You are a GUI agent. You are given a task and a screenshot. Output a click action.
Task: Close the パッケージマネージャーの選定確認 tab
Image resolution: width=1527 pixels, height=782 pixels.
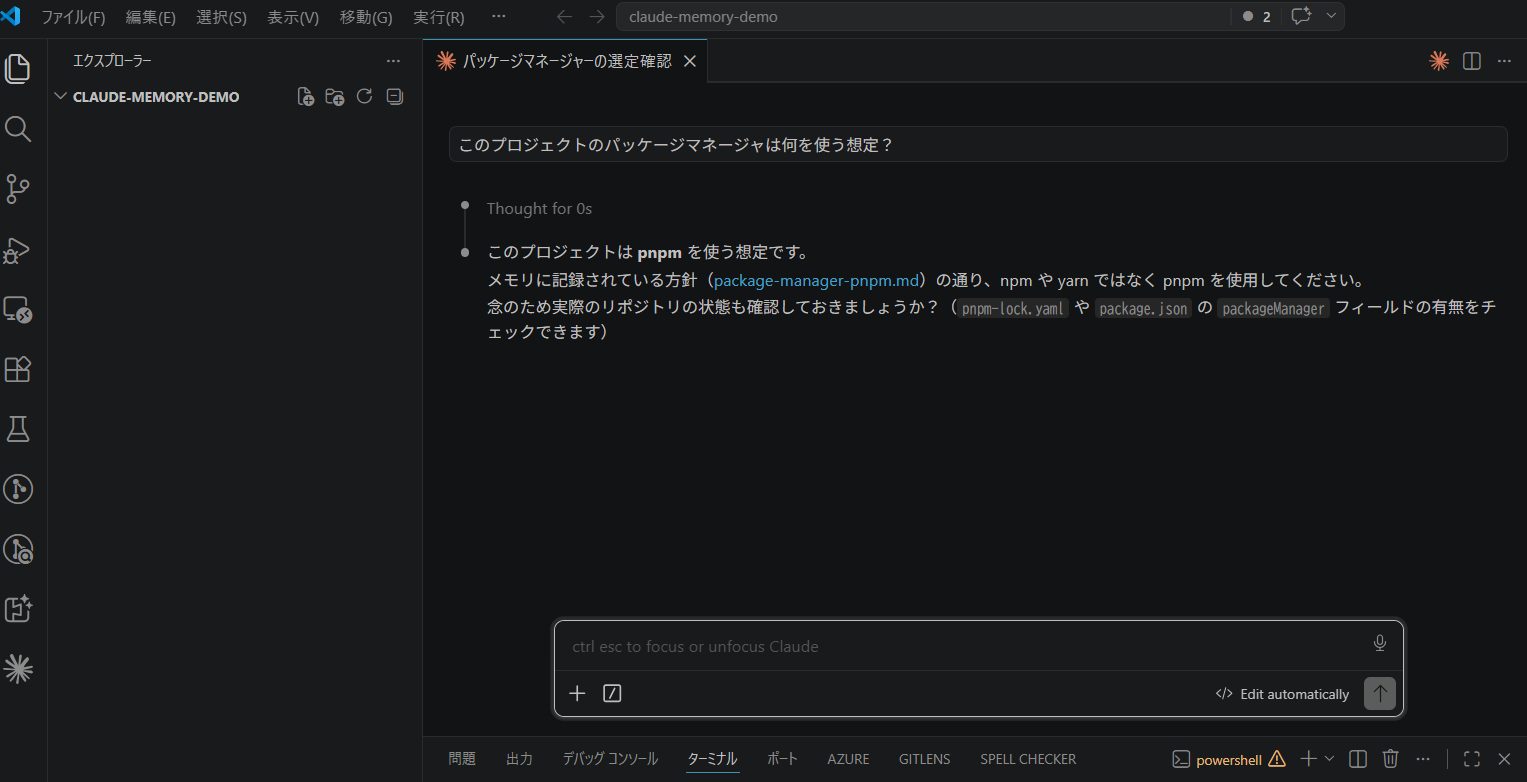[689, 61]
